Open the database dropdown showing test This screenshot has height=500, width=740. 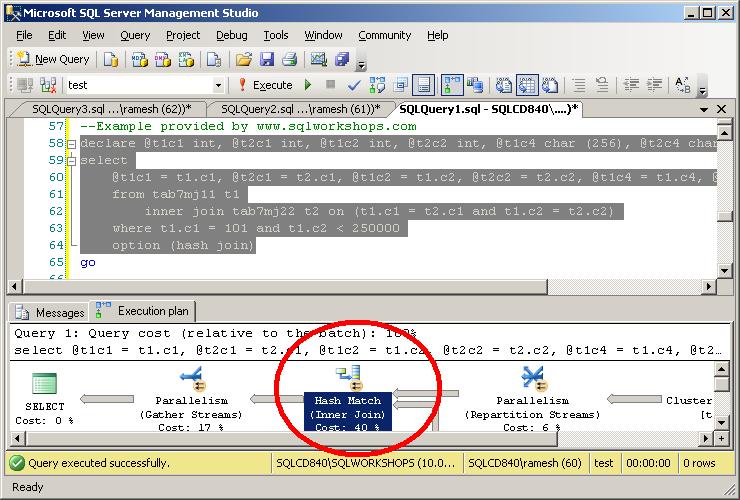(x=218, y=85)
